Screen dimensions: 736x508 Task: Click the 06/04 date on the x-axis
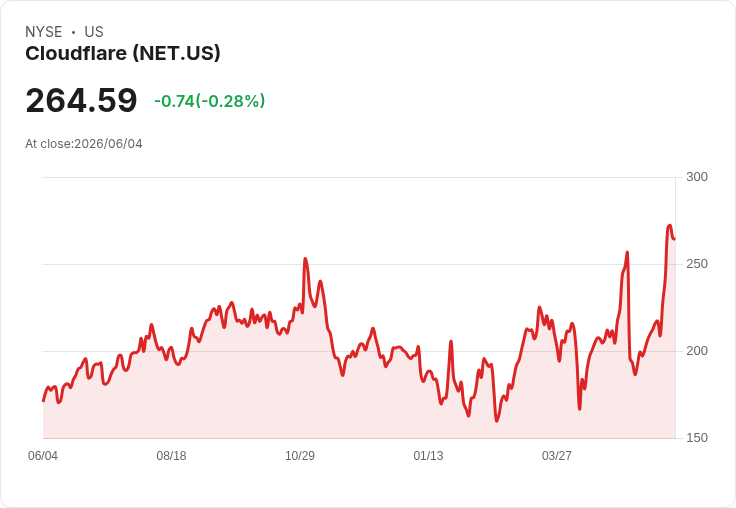point(43,456)
